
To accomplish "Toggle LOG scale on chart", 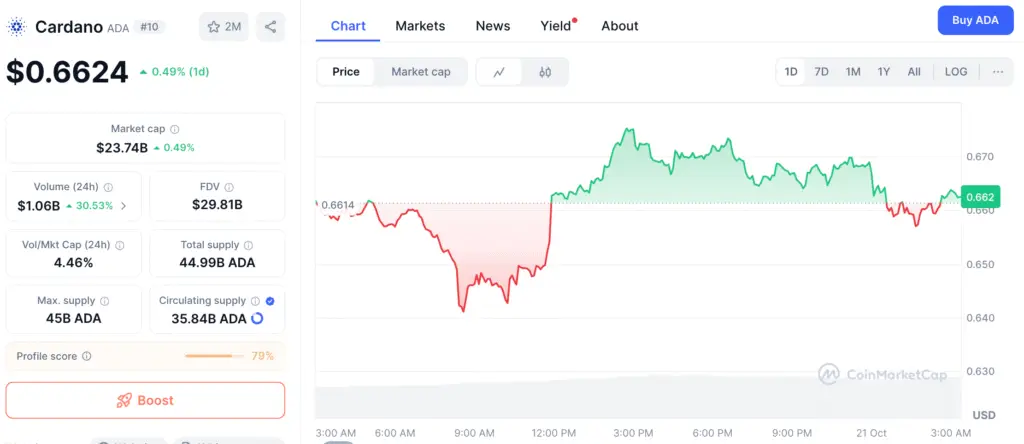I will coord(956,72).
